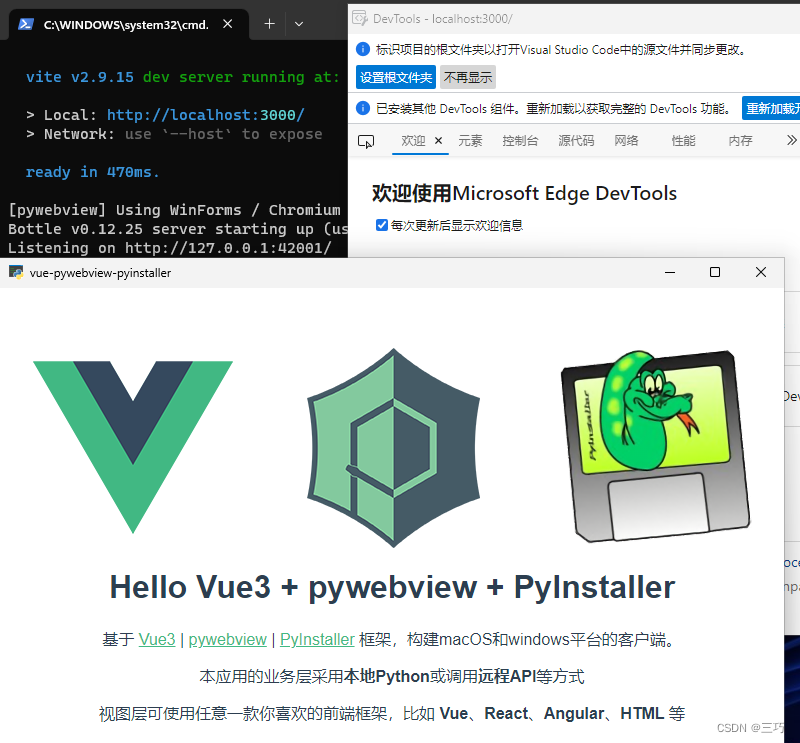Open the PyInstaller hyperlink
Viewport: 800px width, 743px height.
317,639
